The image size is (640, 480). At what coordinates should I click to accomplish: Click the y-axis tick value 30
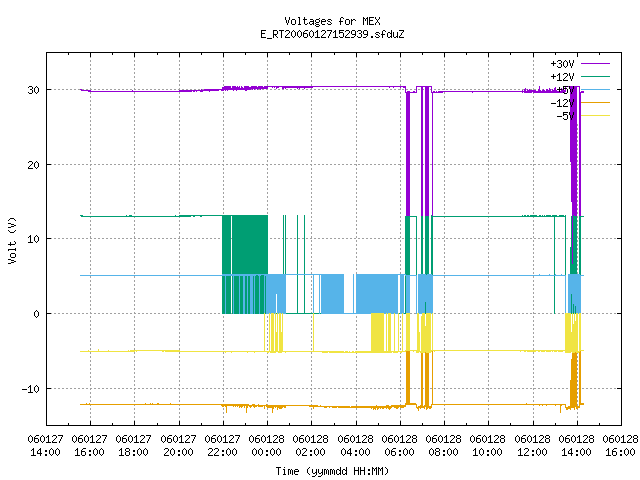click(33, 90)
